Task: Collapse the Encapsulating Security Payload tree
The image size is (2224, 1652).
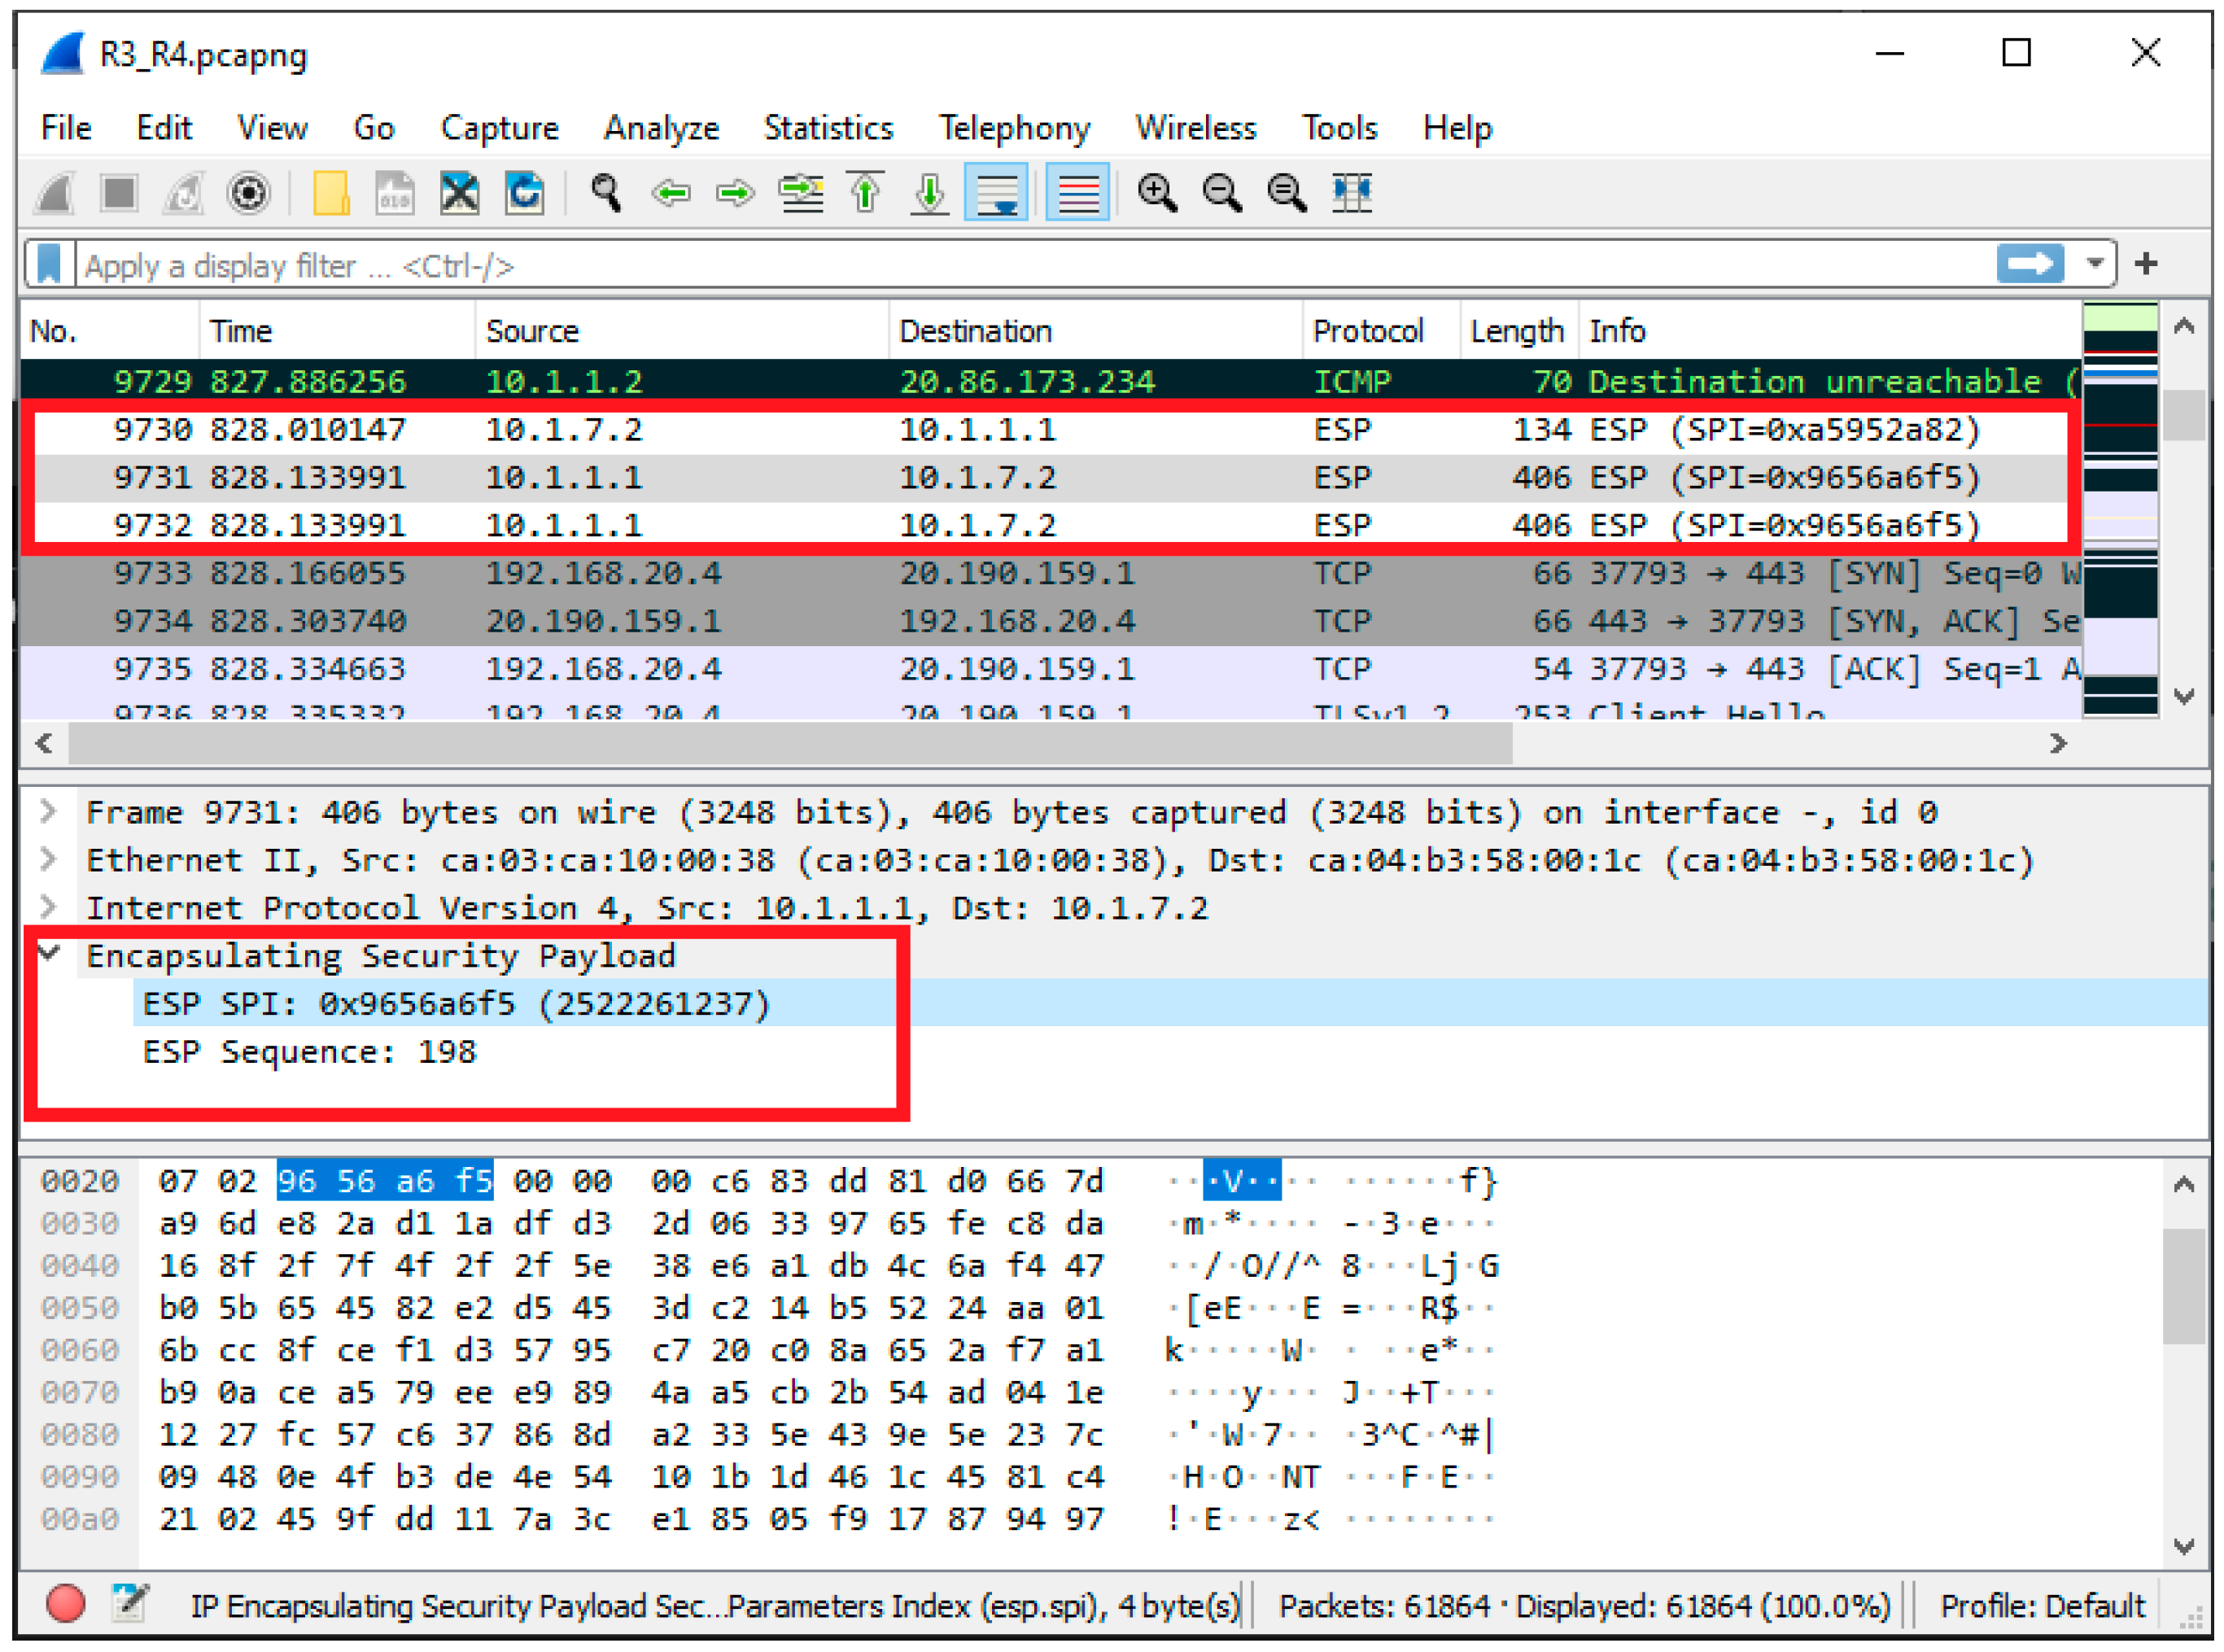Action: coord(48,953)
